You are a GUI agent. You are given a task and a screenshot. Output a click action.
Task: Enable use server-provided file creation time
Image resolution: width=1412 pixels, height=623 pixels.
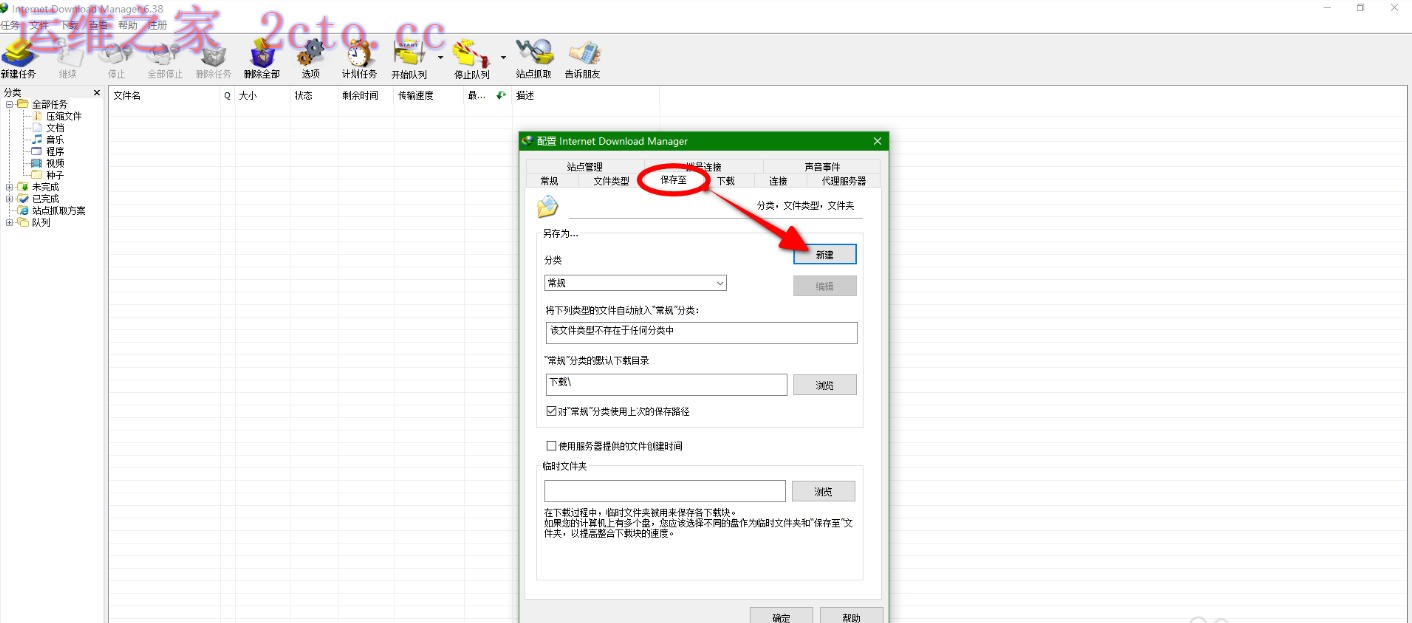coord(551,446)
